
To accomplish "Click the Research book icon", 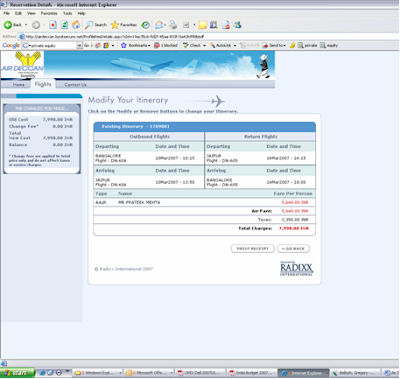I will pyautogui.click(x=214, y=25).
